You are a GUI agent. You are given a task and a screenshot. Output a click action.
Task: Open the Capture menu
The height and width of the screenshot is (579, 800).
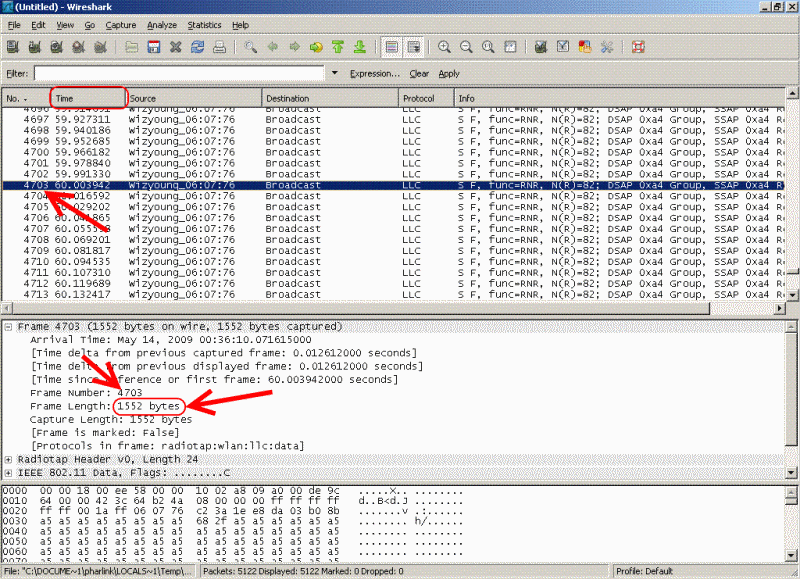(x=121, y=25)
